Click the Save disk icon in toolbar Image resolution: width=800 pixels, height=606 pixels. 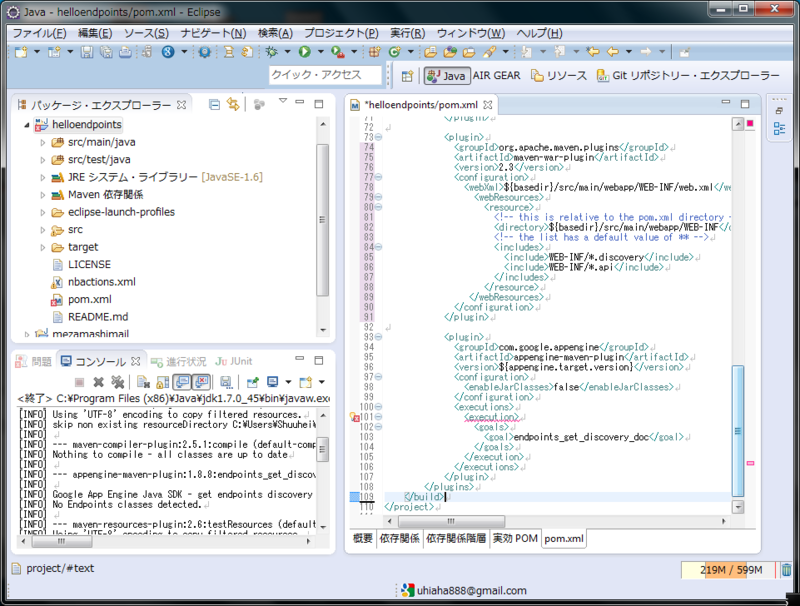pyautogui.click(x=87, y=52)
